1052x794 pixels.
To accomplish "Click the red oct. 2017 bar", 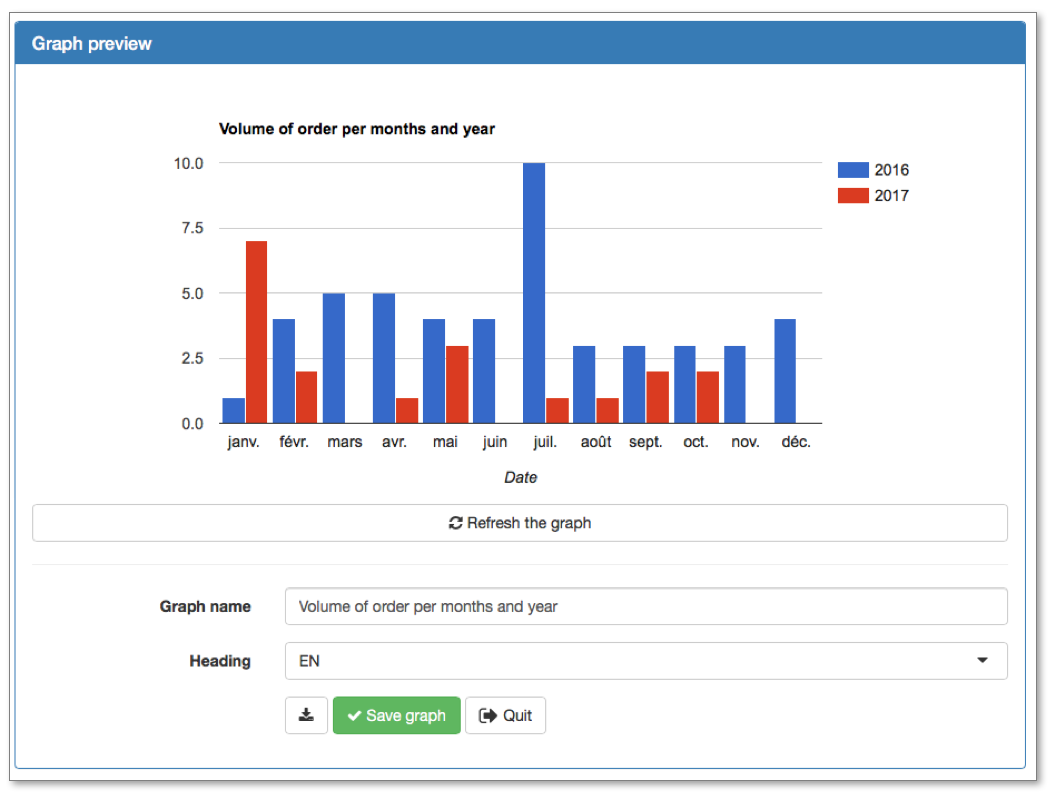I will click(x=708, y=397).
